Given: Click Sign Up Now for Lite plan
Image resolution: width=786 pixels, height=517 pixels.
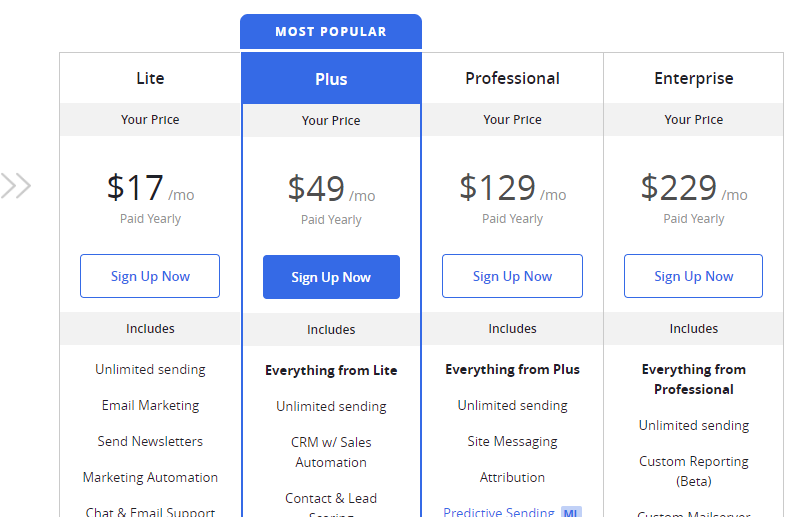Looking at the screenshot, I should pyautogui.click(x=150, y=276).
